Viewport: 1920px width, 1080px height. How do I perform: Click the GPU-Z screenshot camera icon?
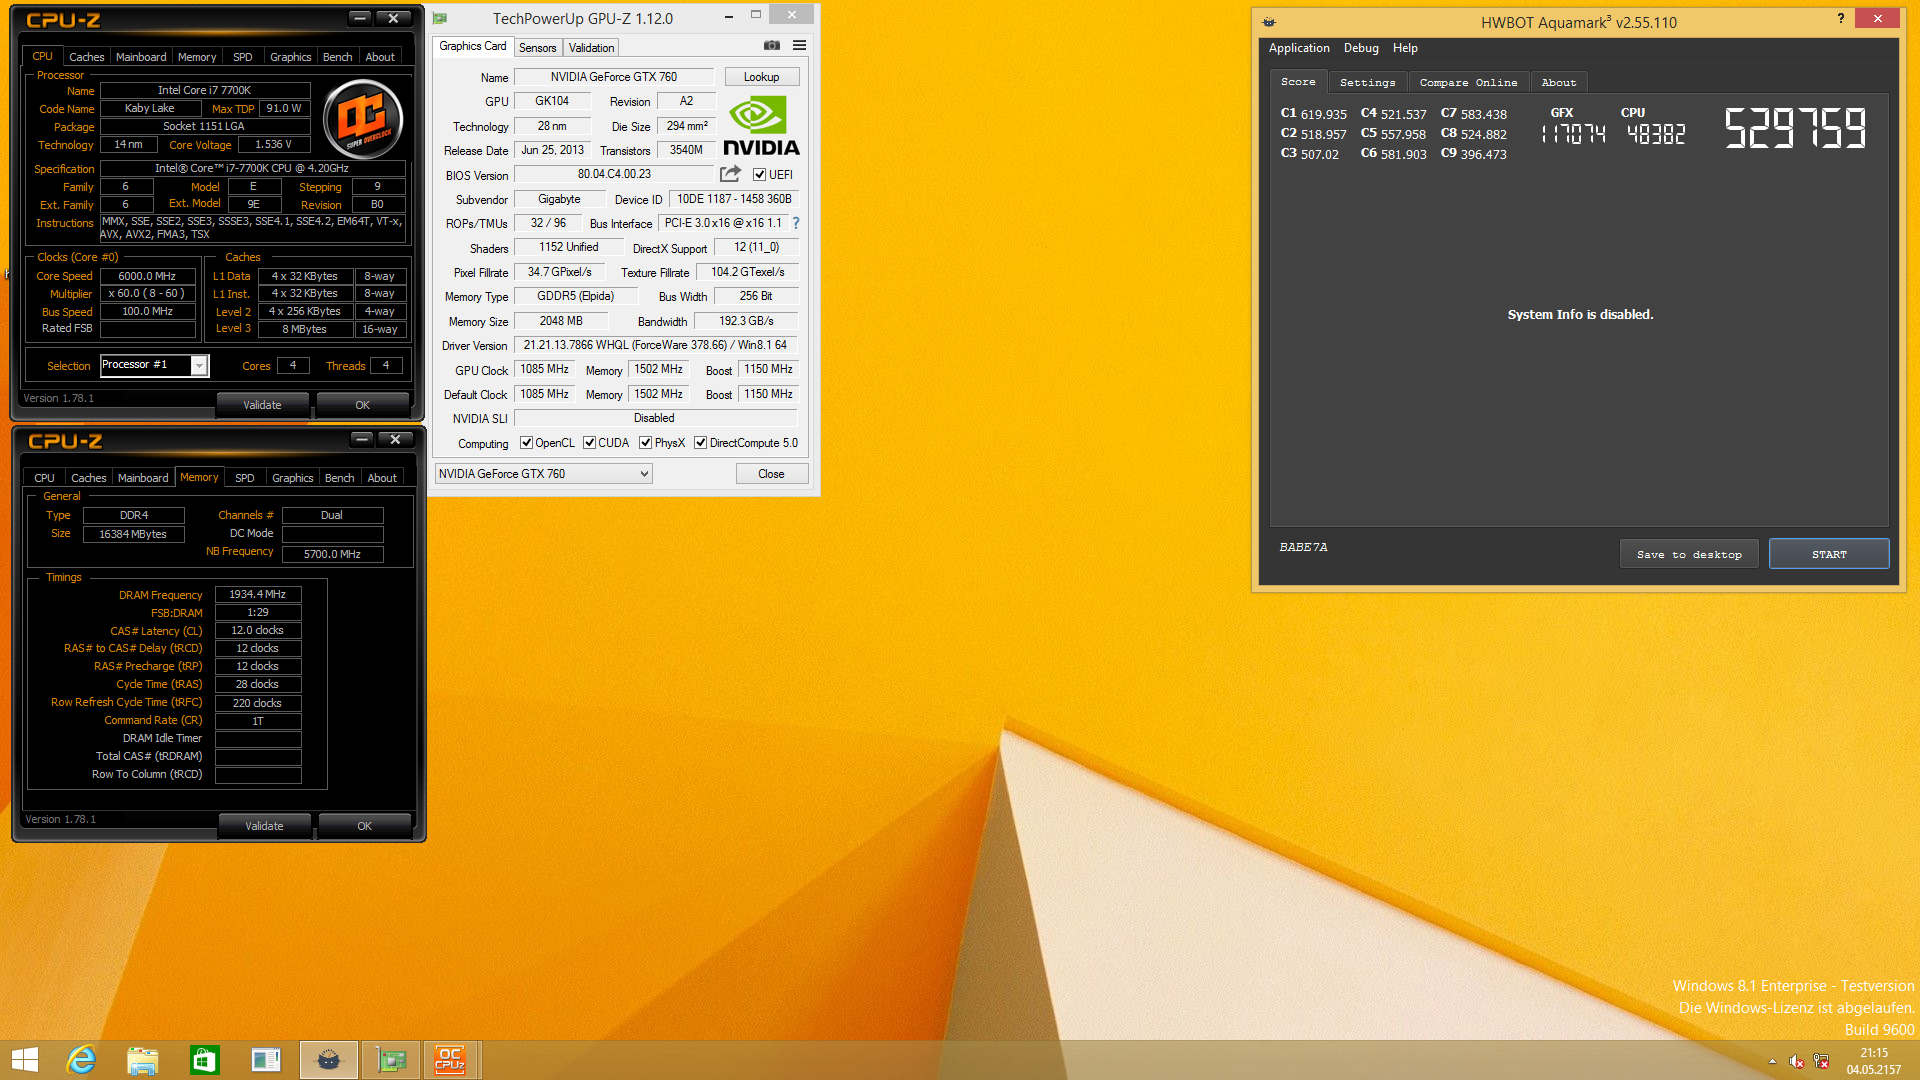(x=771, y=45)
